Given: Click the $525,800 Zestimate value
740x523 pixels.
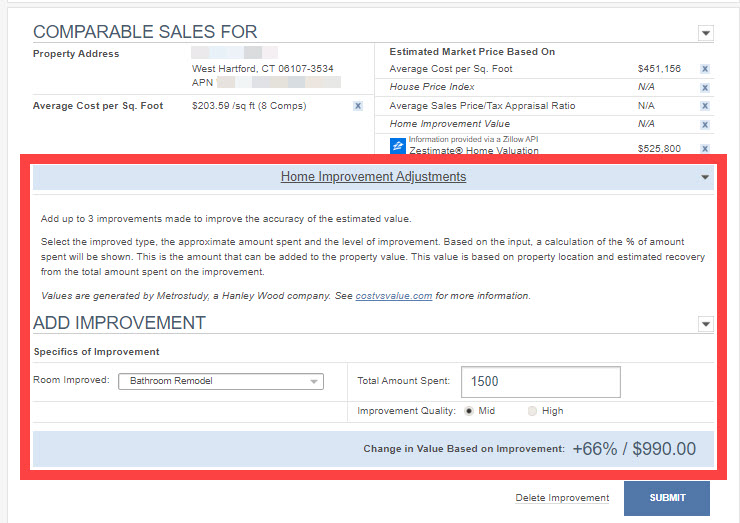Looking at the screenshot, I should 659,149.
